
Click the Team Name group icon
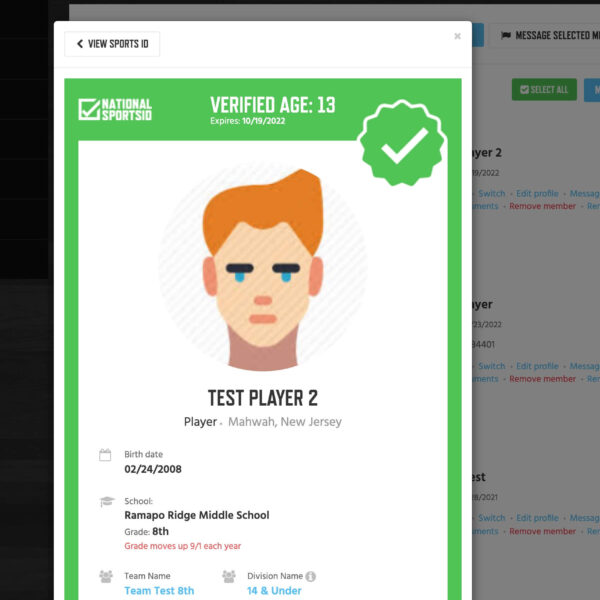coord(106,576)
